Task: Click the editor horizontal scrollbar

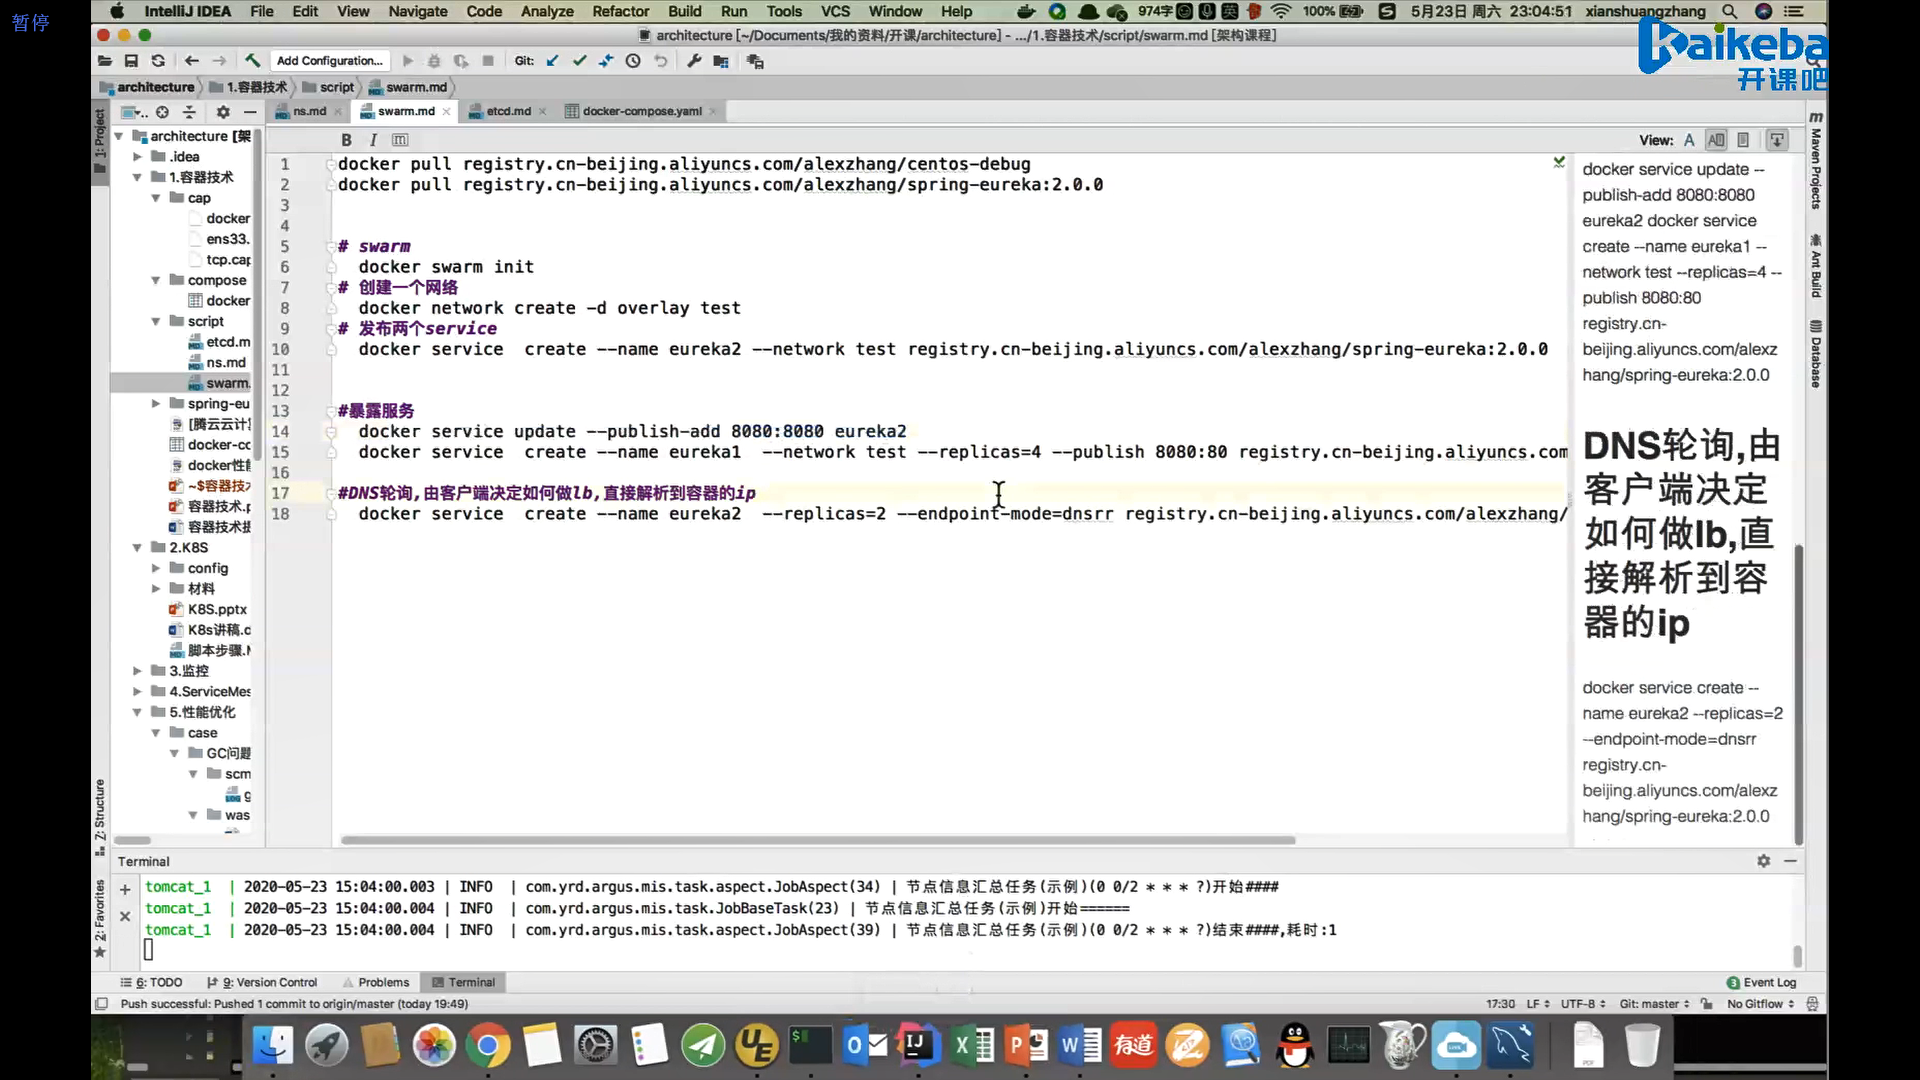Action: click(817, 840)
